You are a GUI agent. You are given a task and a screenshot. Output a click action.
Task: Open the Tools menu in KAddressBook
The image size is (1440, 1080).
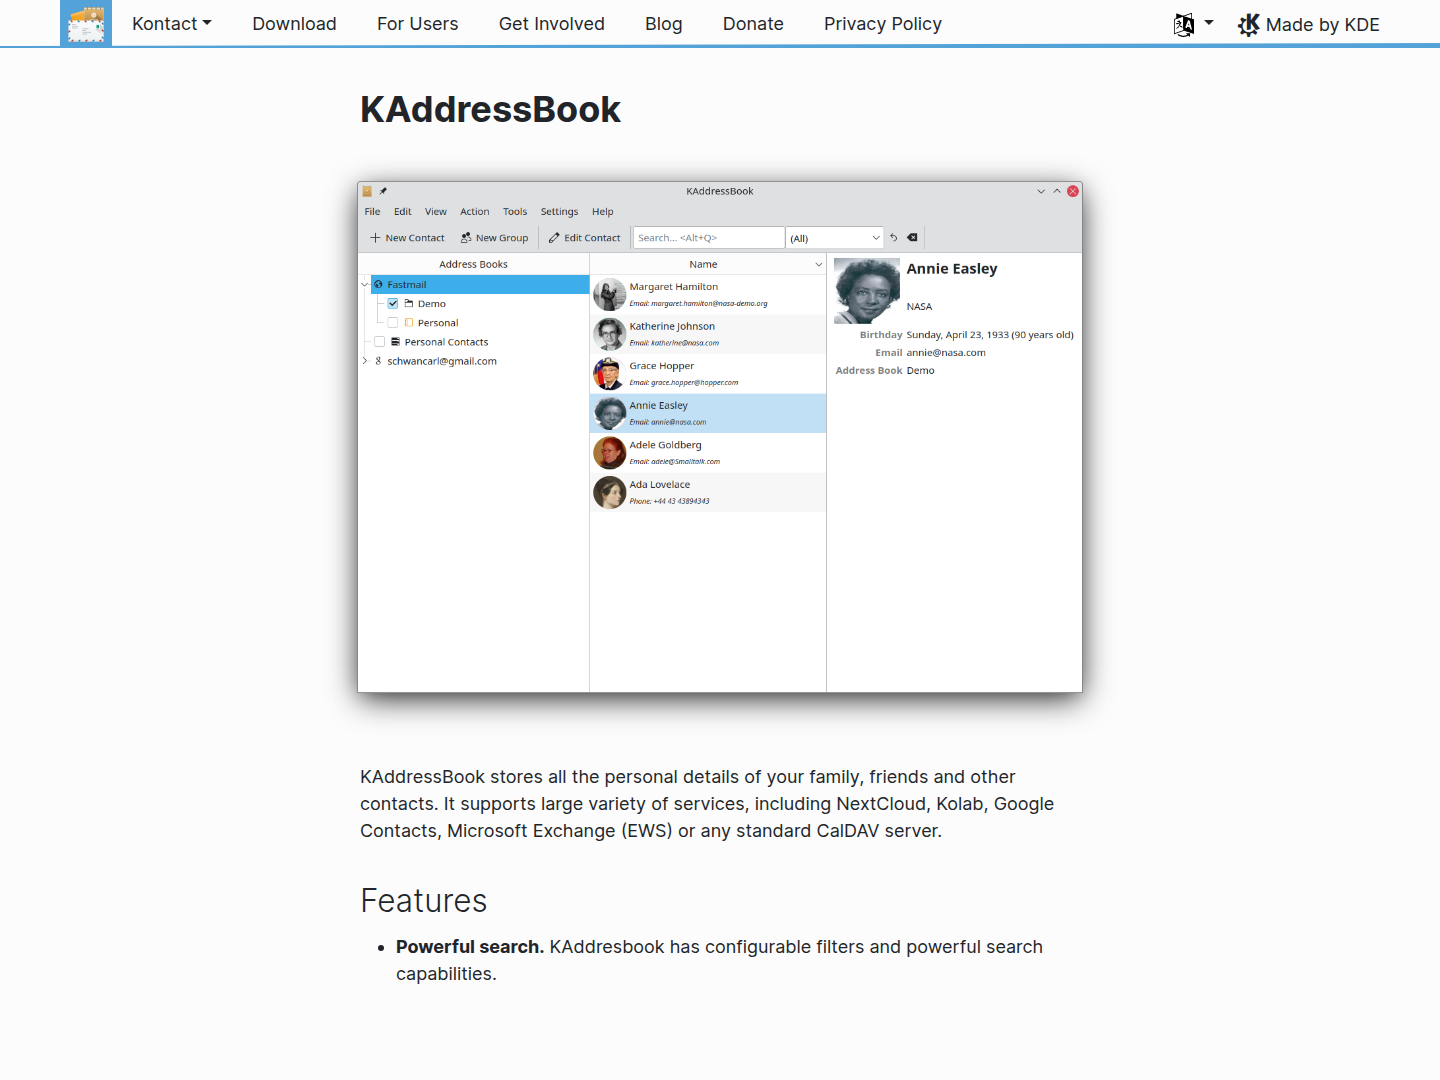(515, 212)
